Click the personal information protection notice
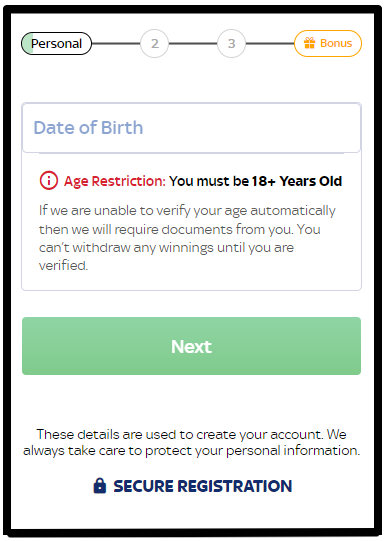This screenshot has height=541, width=387. click(191, 442)
